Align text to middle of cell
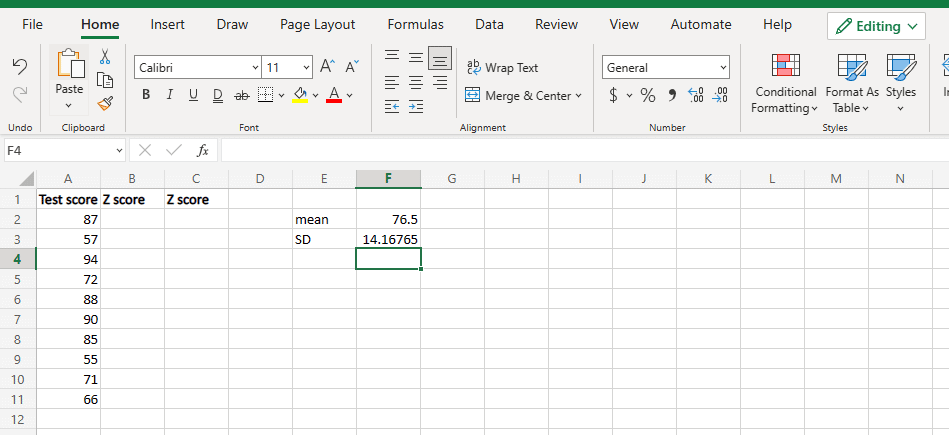 click(416, 57)
